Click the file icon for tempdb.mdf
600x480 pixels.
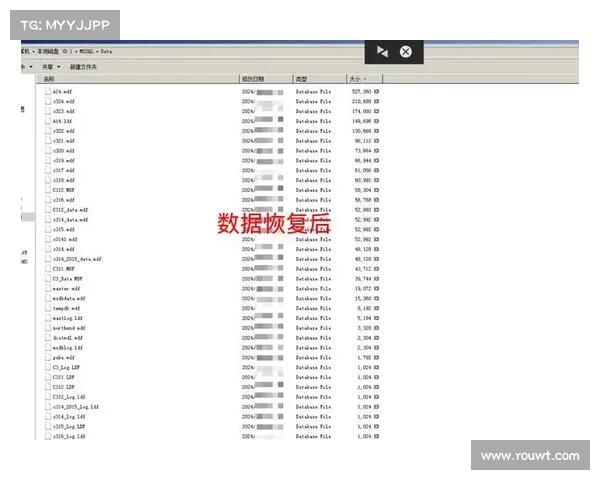click(x=48, y=308)
